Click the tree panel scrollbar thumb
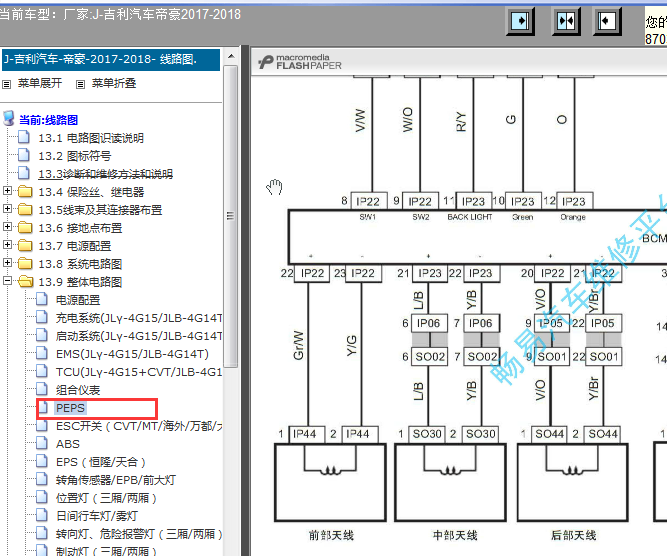 [x=231, y=216]
